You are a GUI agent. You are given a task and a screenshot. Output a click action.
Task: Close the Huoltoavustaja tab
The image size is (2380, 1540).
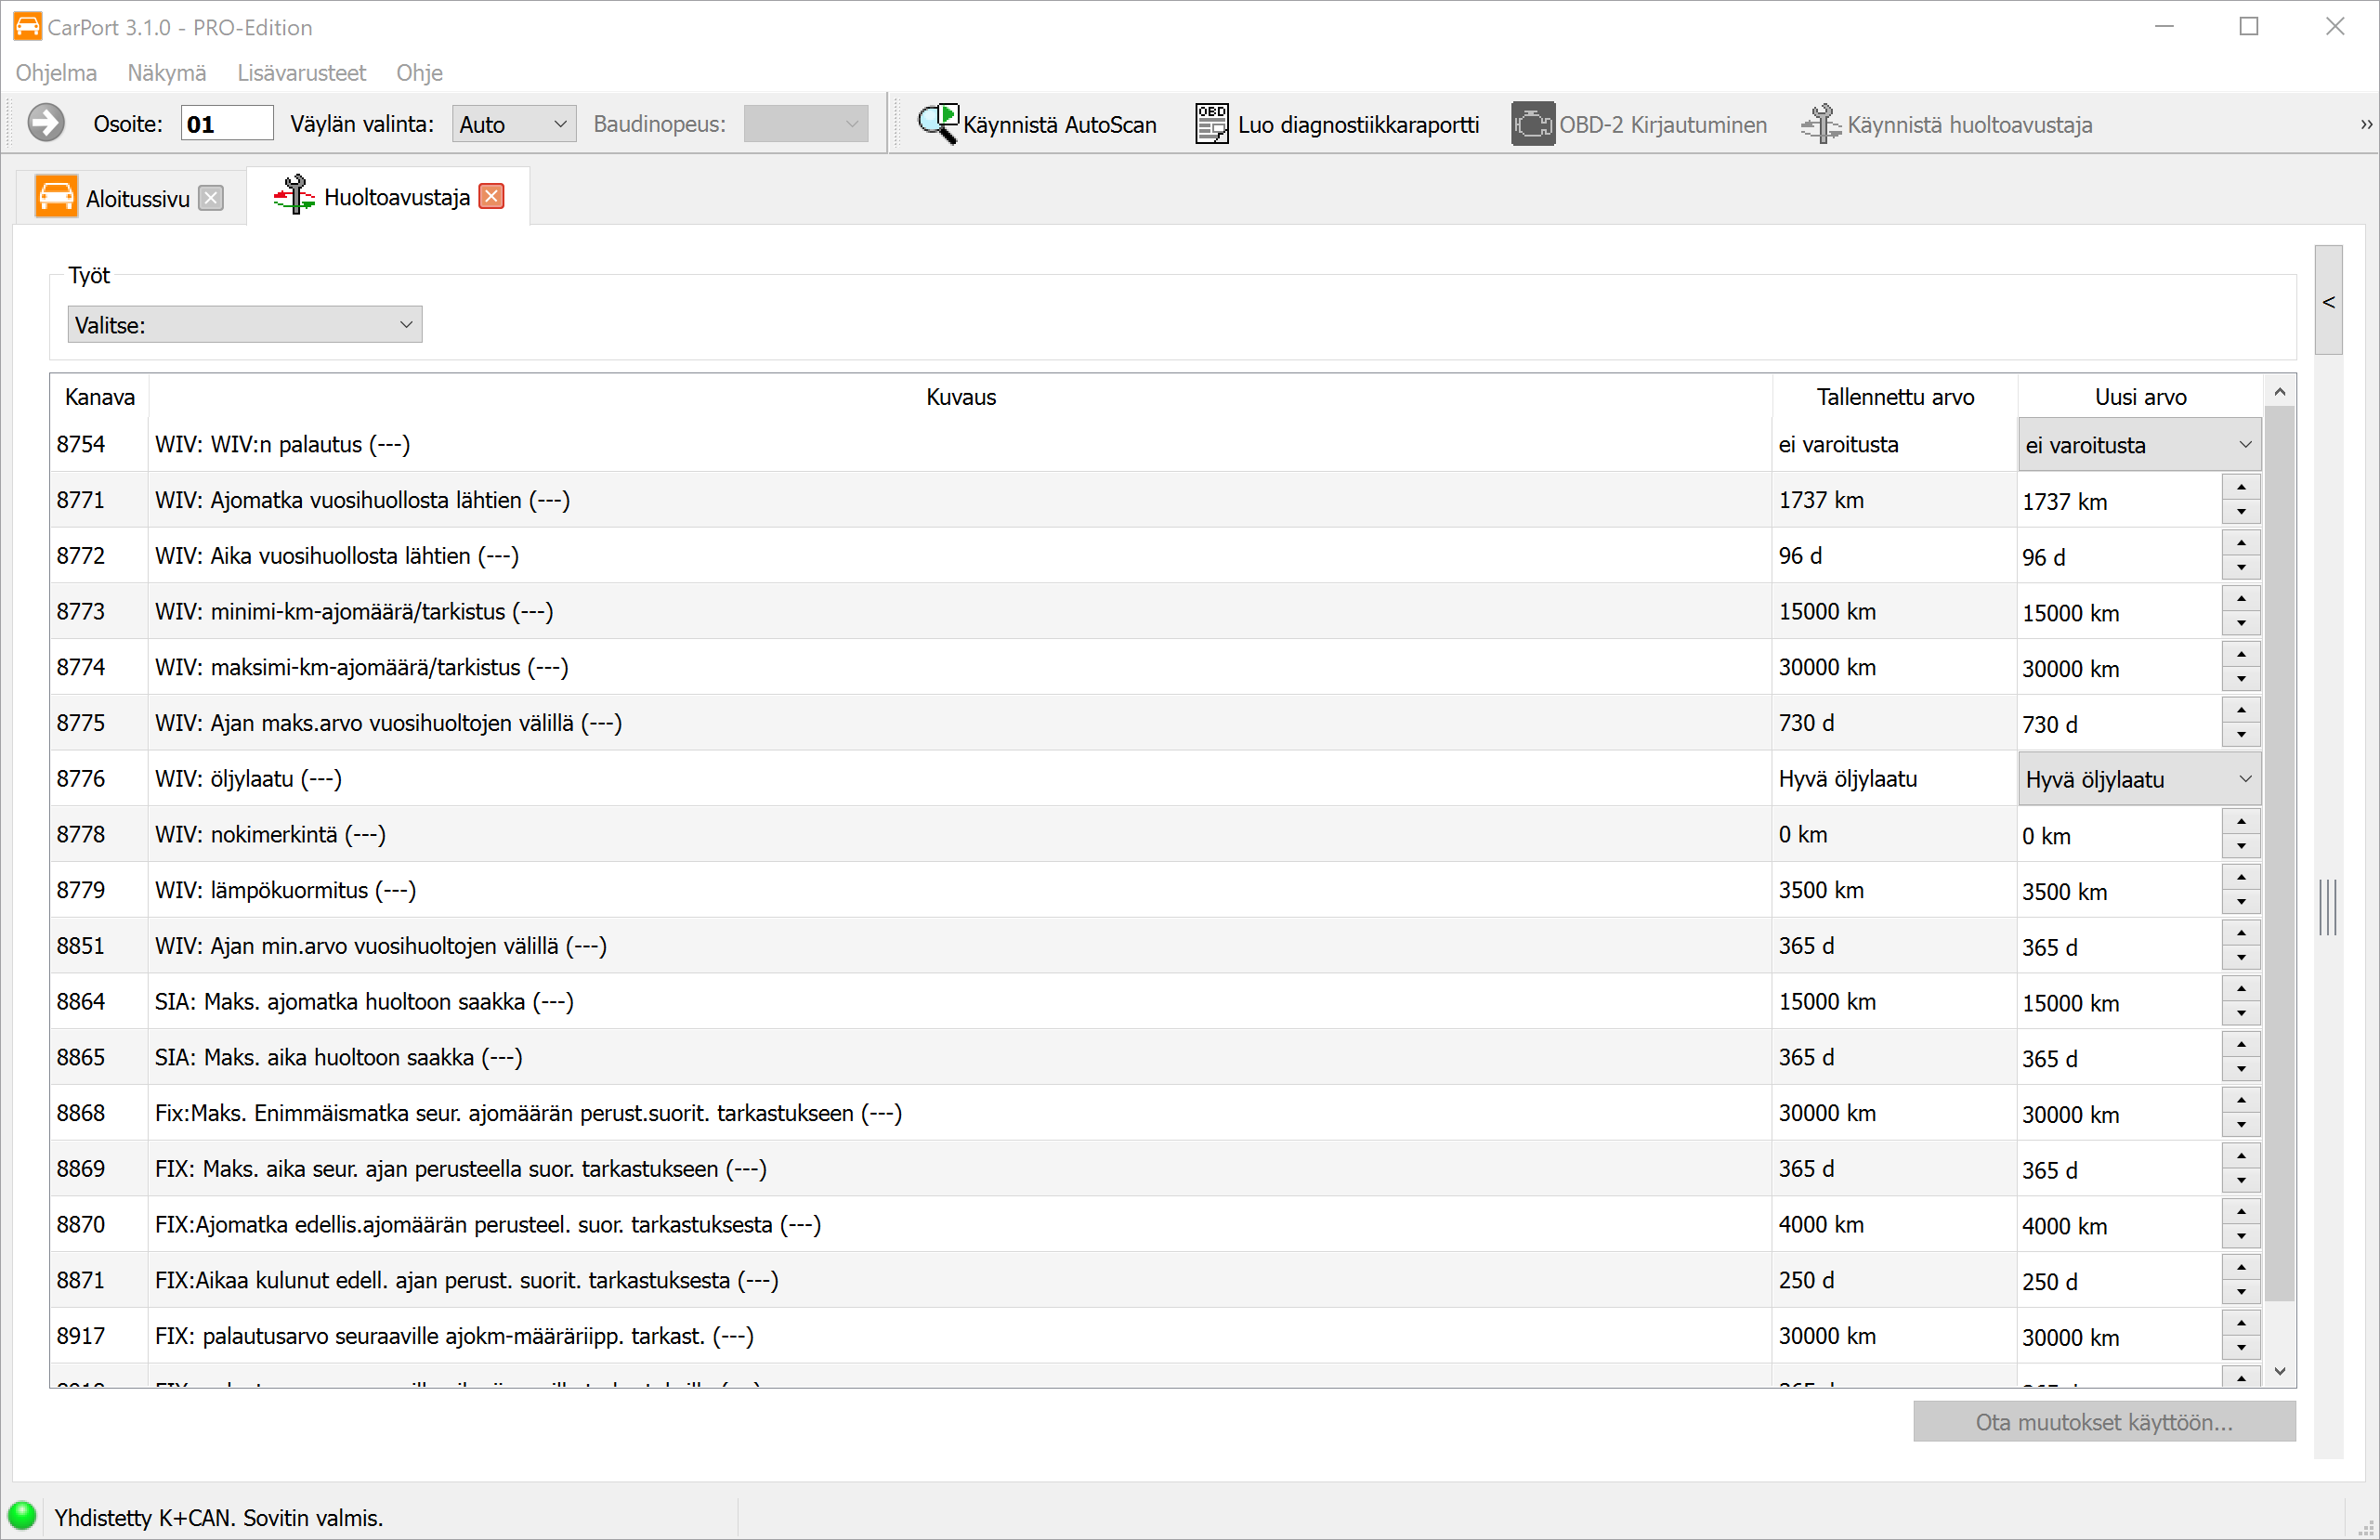491,197
